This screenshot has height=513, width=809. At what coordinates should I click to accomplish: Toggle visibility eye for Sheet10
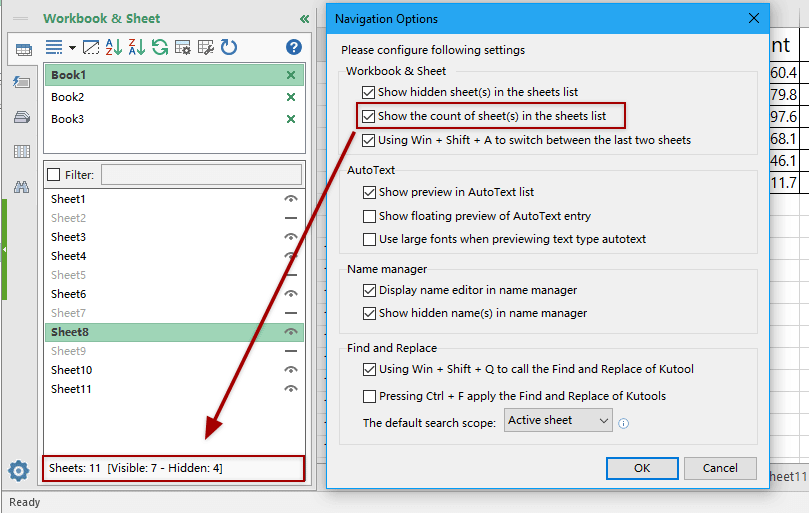pyautogui.click(x=291, y=370)
